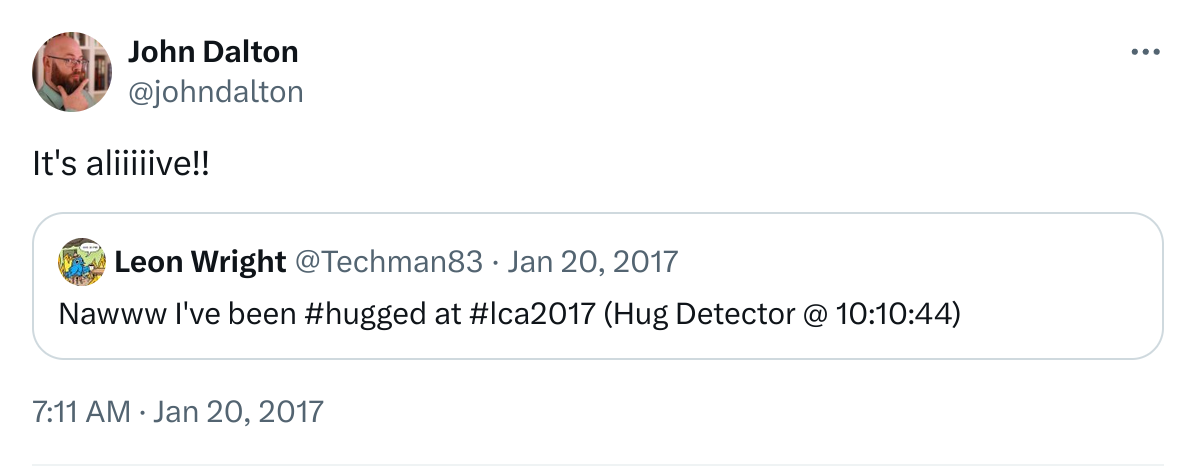Click the dot separator before the quoted date
This screenshot has height=468, width=1194.
(497, 262)
